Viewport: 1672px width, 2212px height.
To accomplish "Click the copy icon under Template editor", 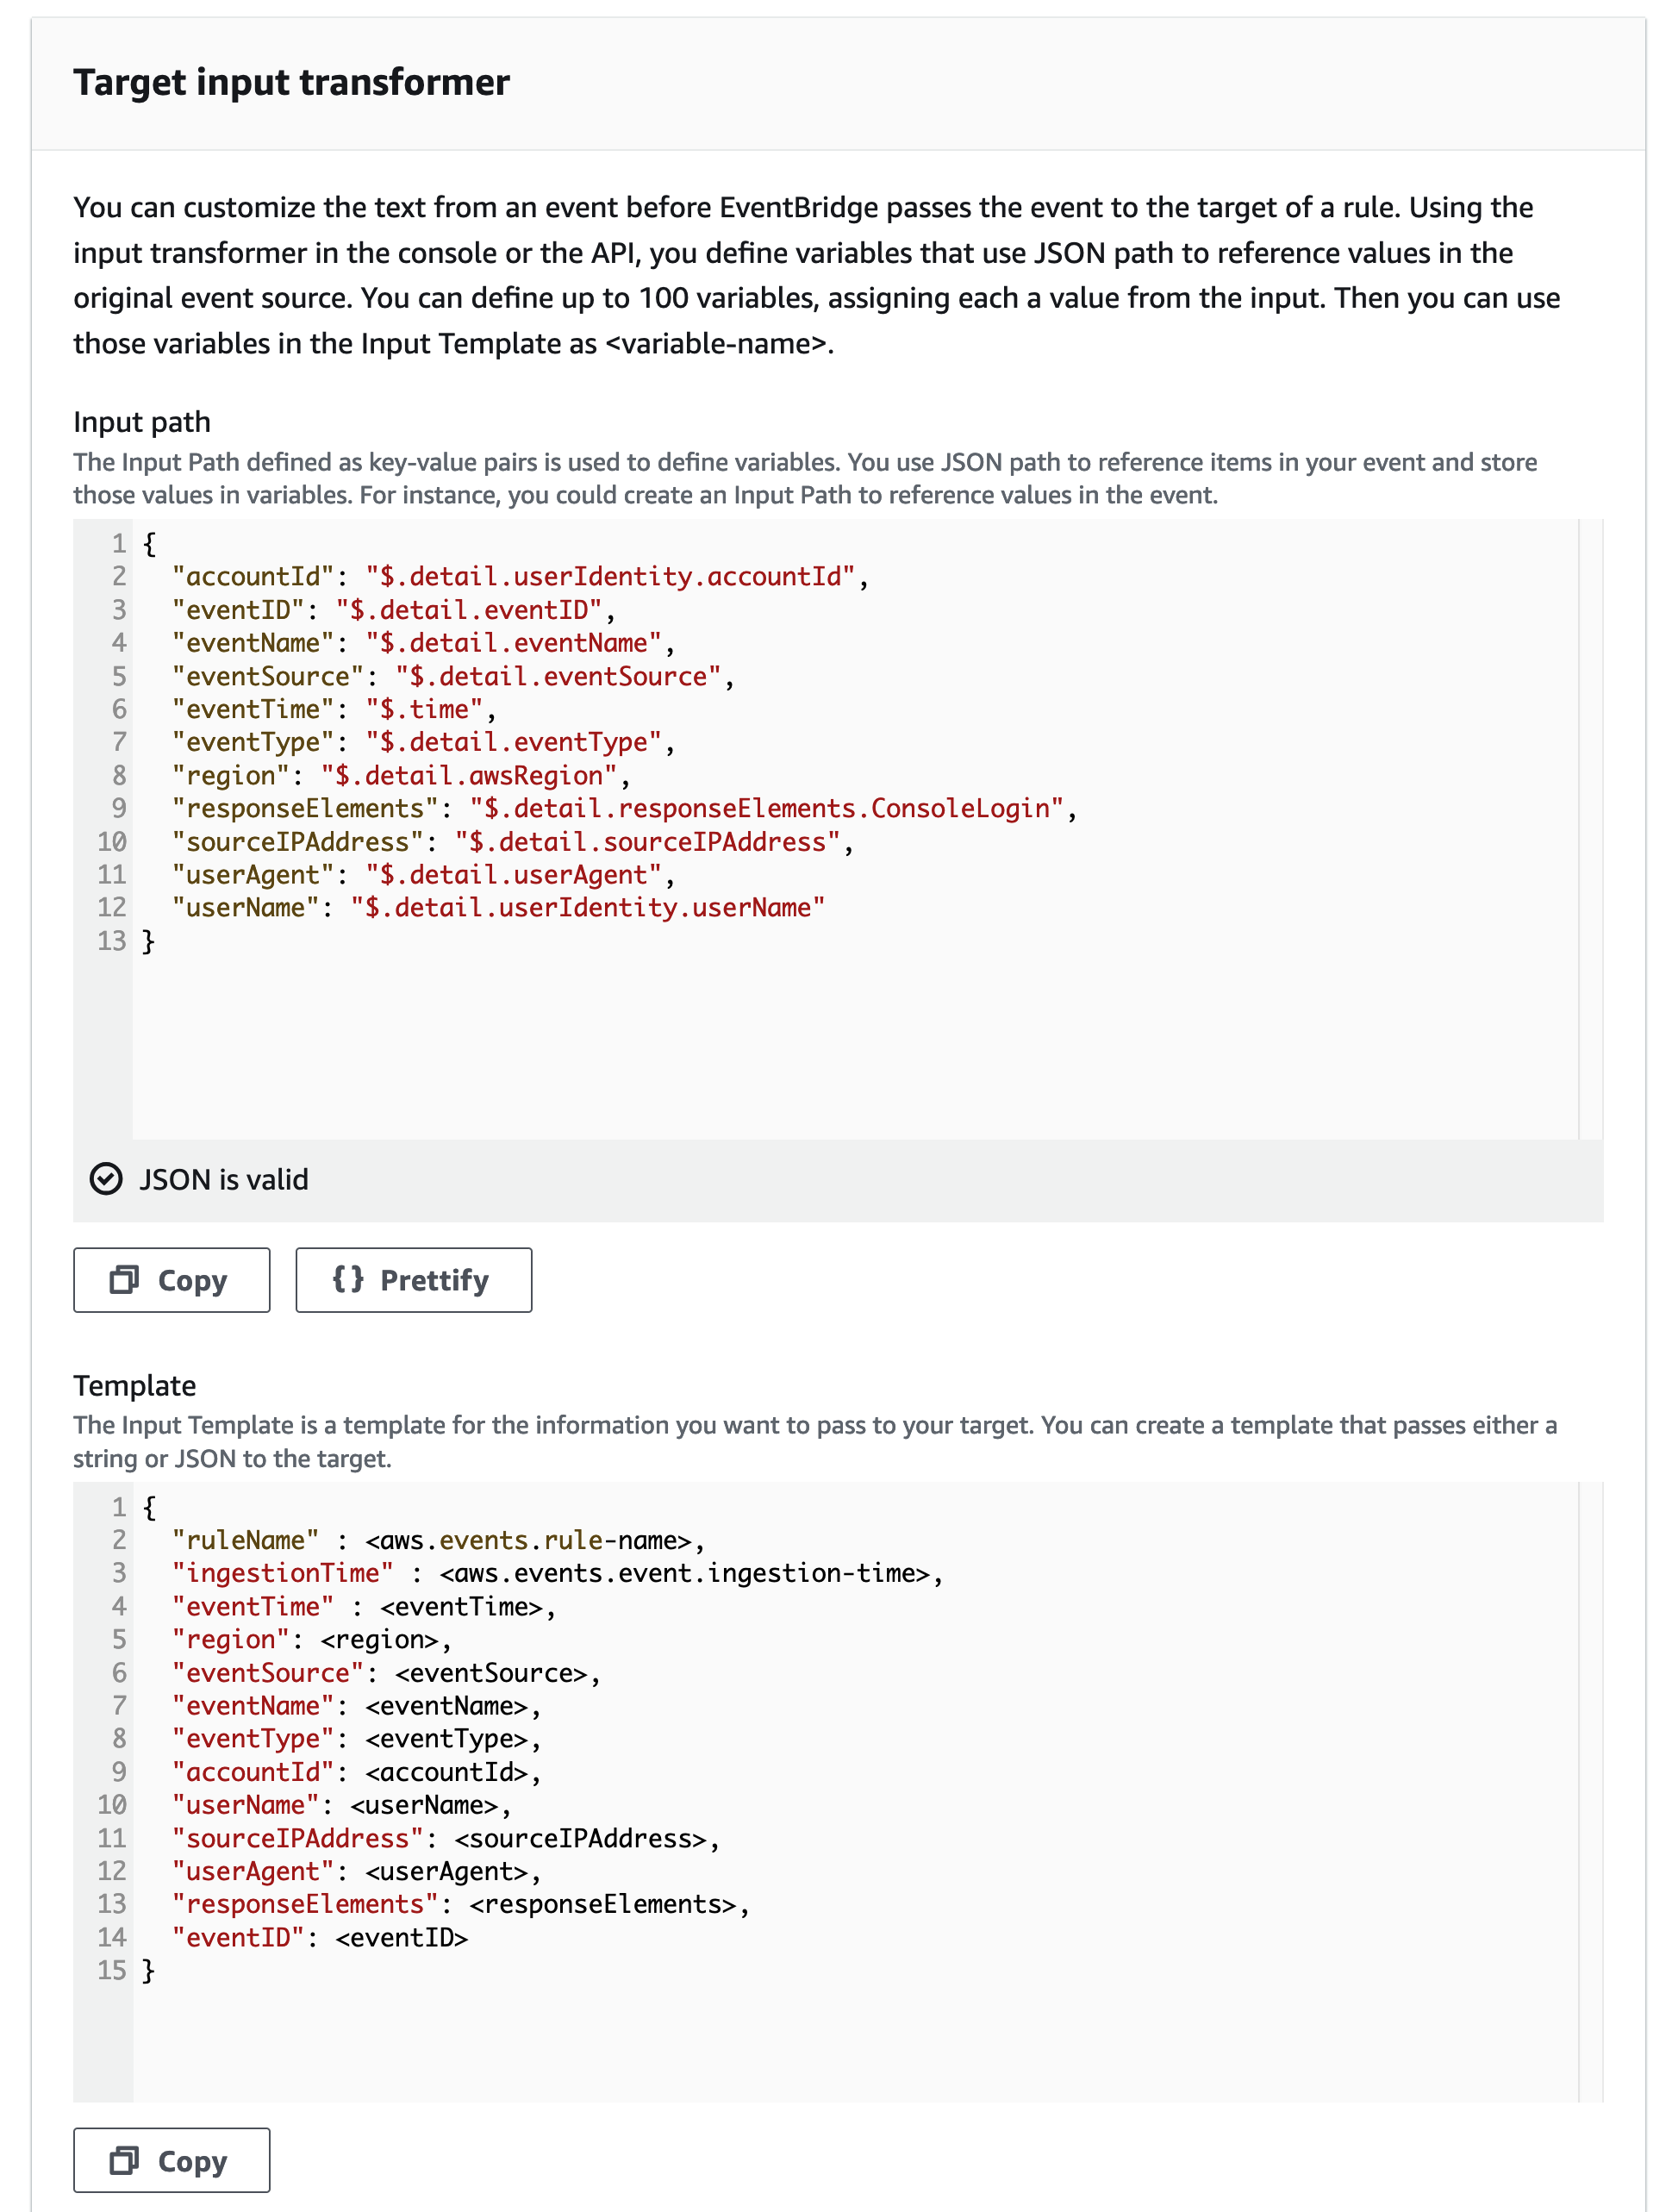I will coord(124,2160).
